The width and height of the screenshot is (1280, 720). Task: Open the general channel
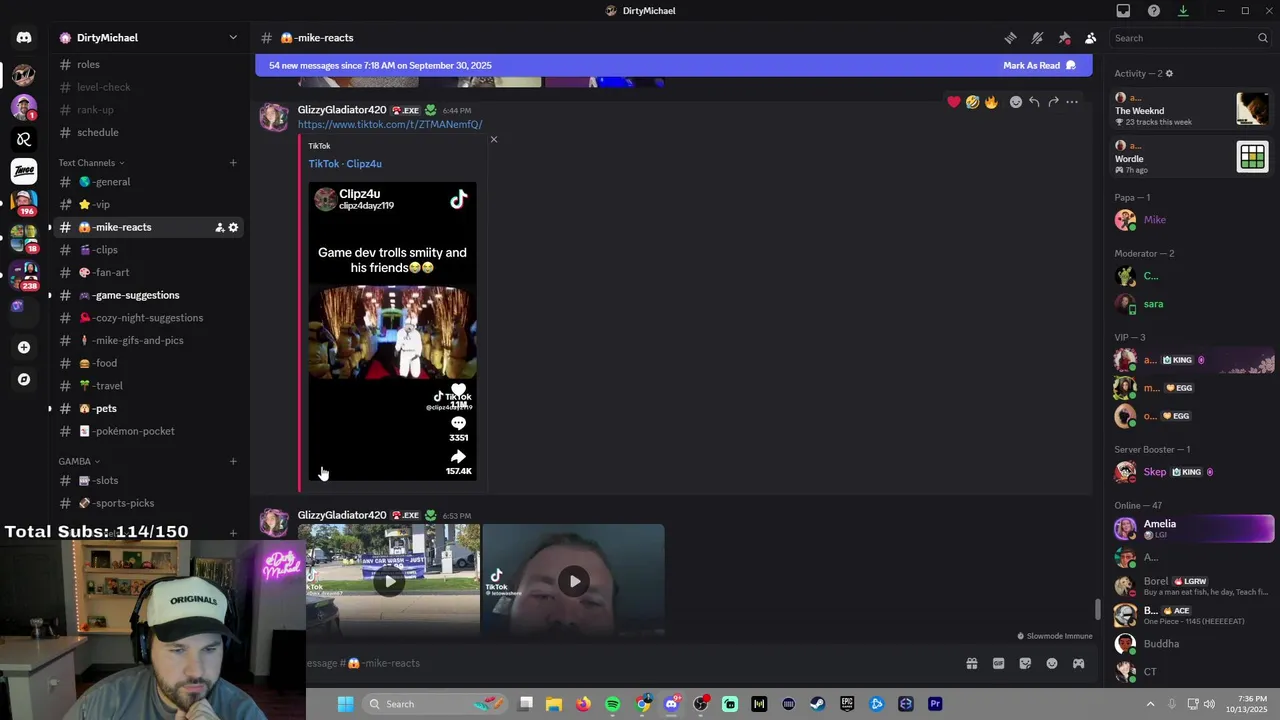coord(147,182)
